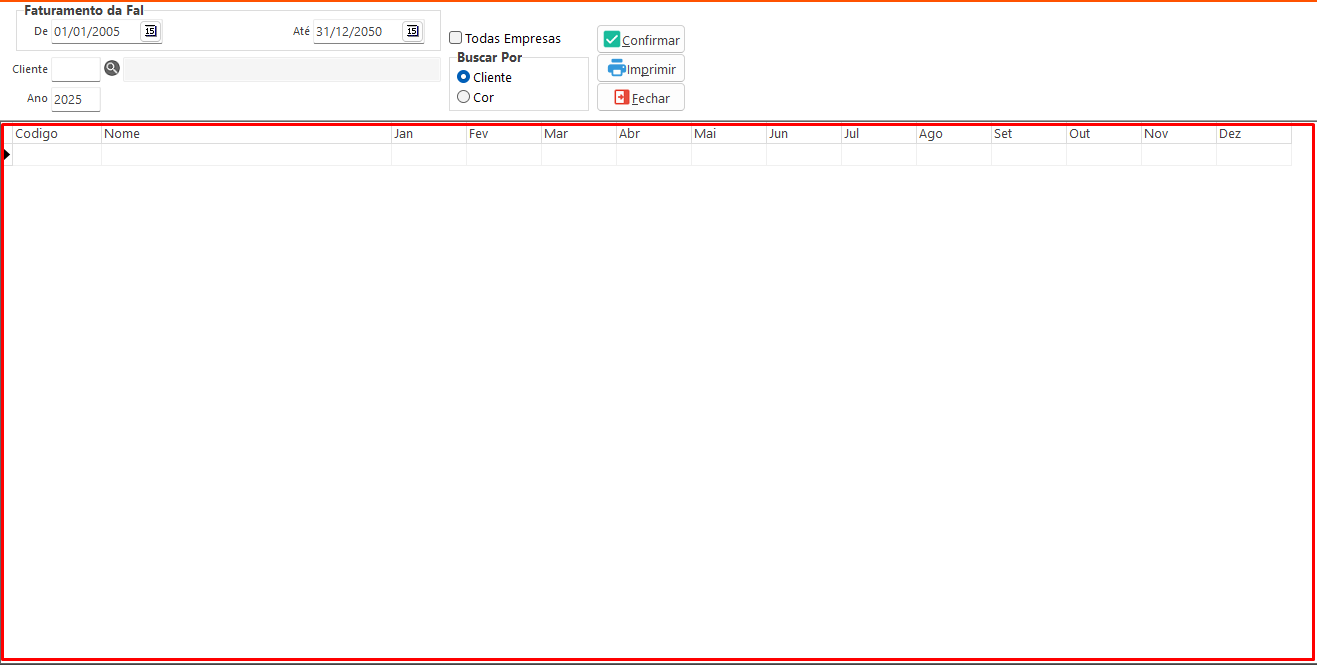Select the Cor radio option
Image resolution: width=1317 pixels, height=665 pixels.
(x=464, y=97)
